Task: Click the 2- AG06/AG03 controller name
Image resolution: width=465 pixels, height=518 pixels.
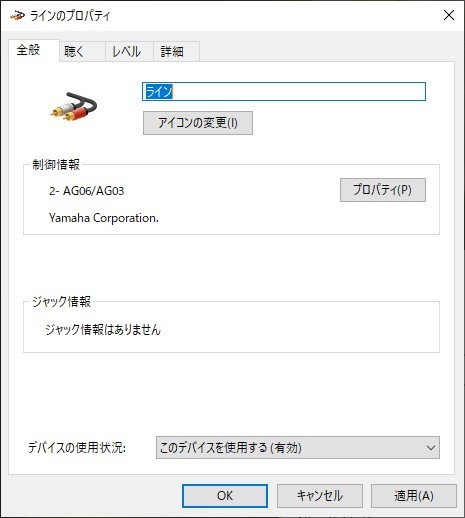Action: 87,191
